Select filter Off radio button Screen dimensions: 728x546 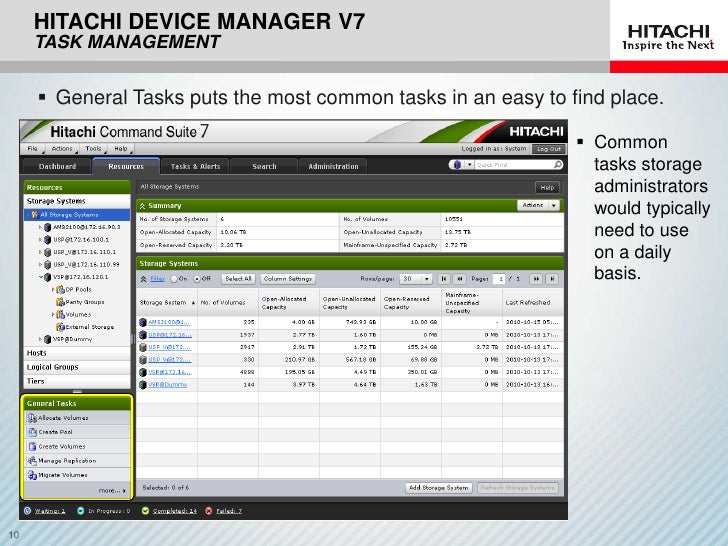(x=197, y=279)
